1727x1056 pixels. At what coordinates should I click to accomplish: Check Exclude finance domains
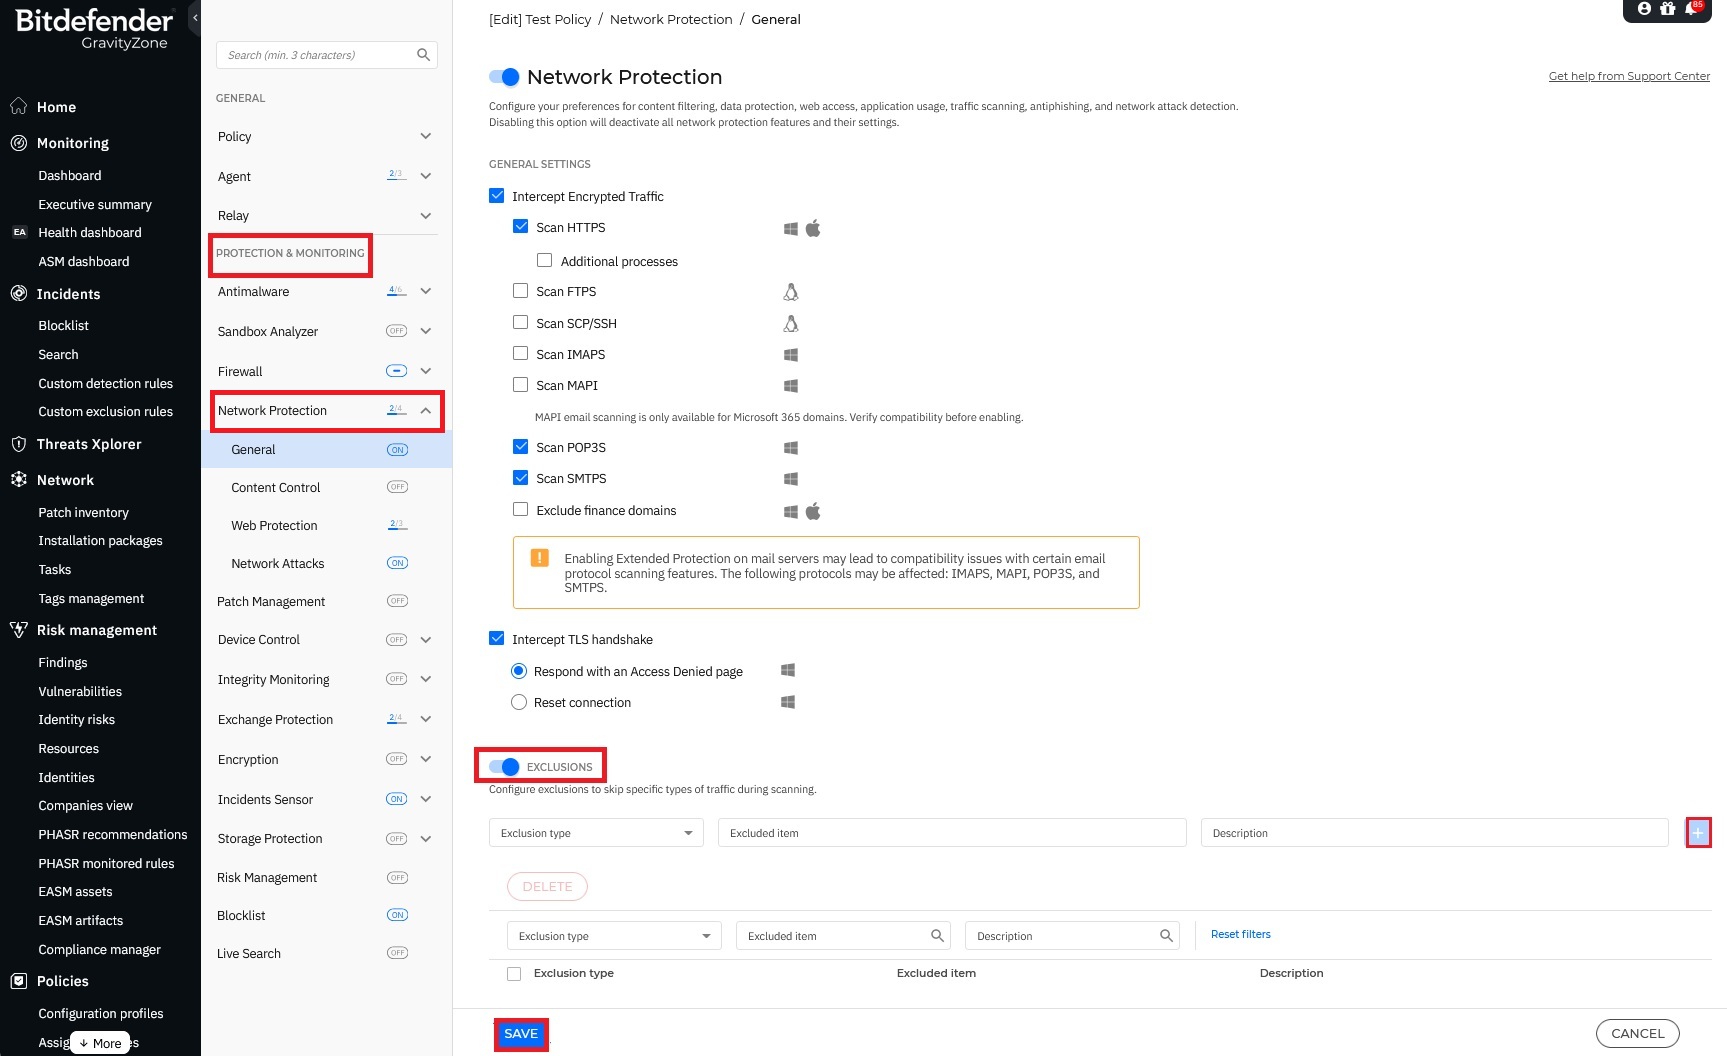520,509
